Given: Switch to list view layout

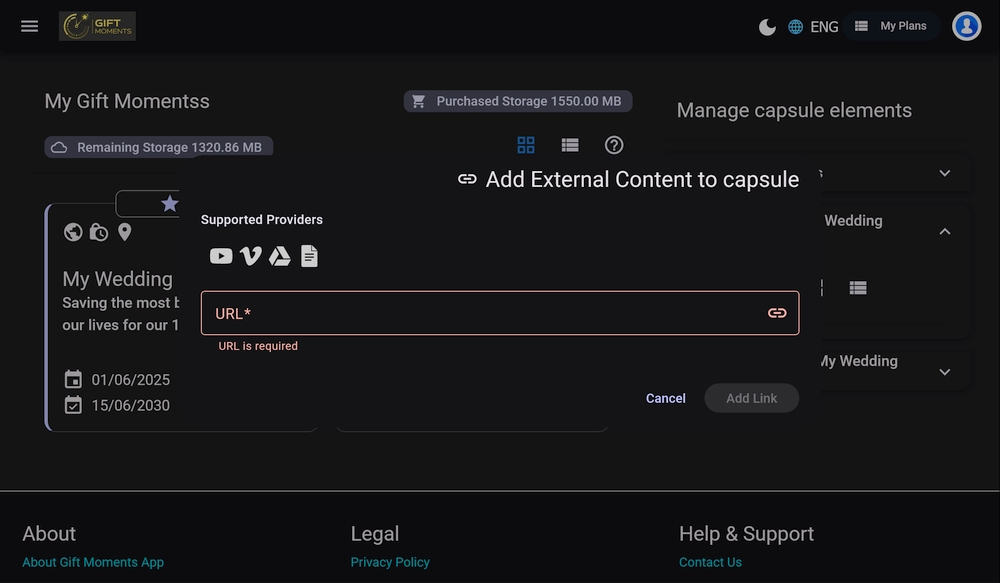Looking at the screenshot, I should click(x=570, y=145).
